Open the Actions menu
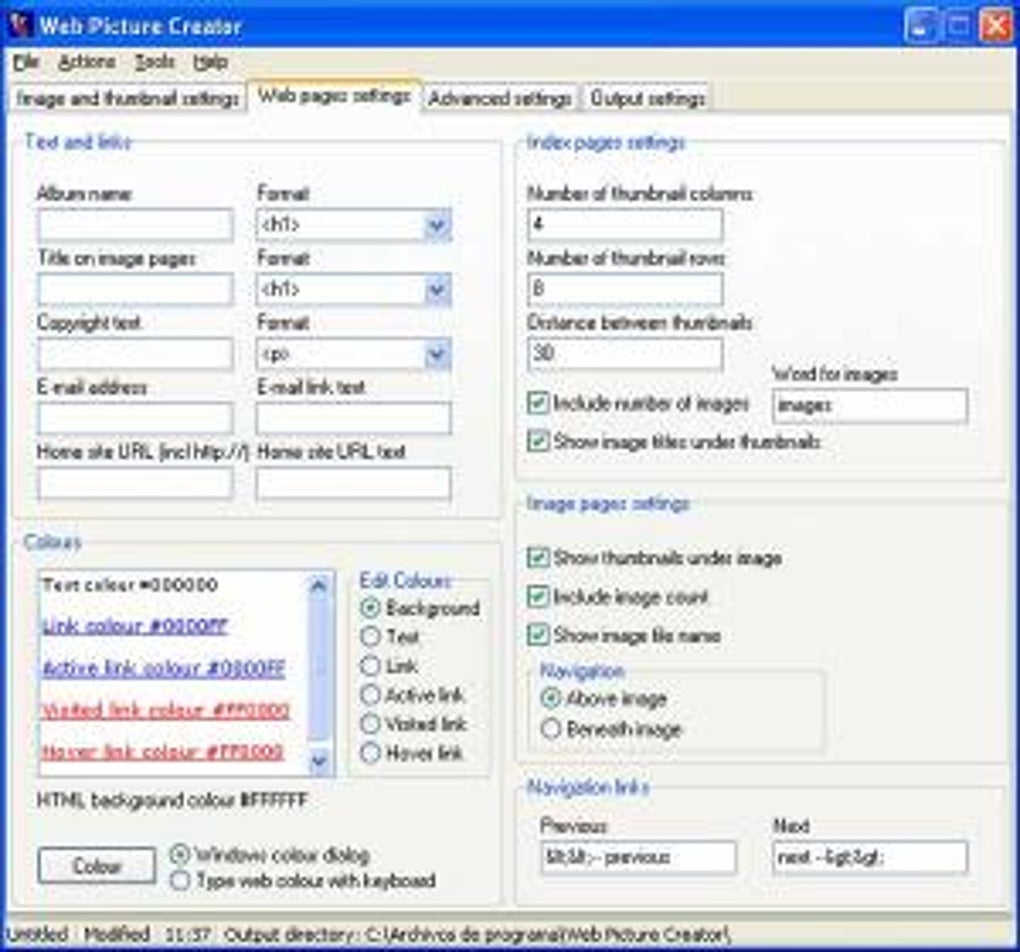 pyautogui.click(x=88, y=61)
